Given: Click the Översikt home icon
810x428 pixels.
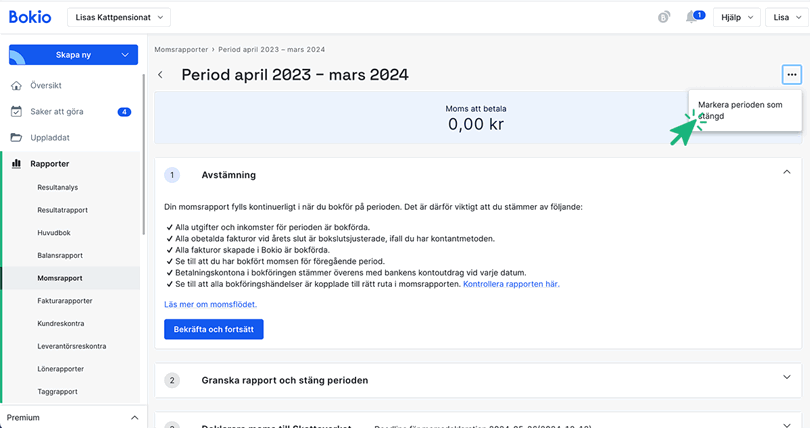Looking at the screenshot, I should coord(16,86).
